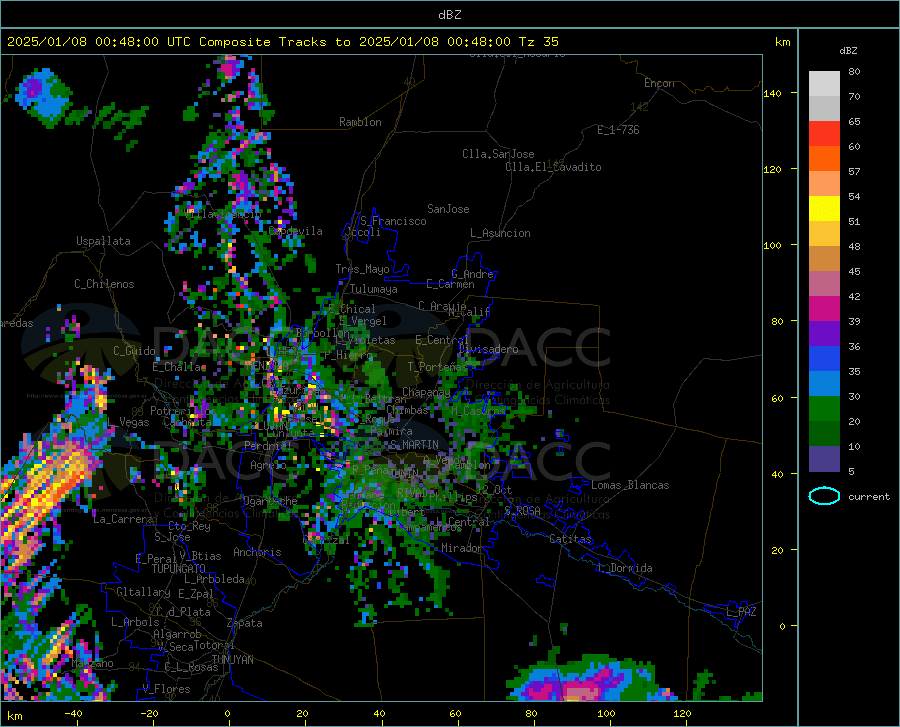The height and width of the screenshot is (727, 900).
Task: Click the Catitas map label
Action: [x=571, y=539]
